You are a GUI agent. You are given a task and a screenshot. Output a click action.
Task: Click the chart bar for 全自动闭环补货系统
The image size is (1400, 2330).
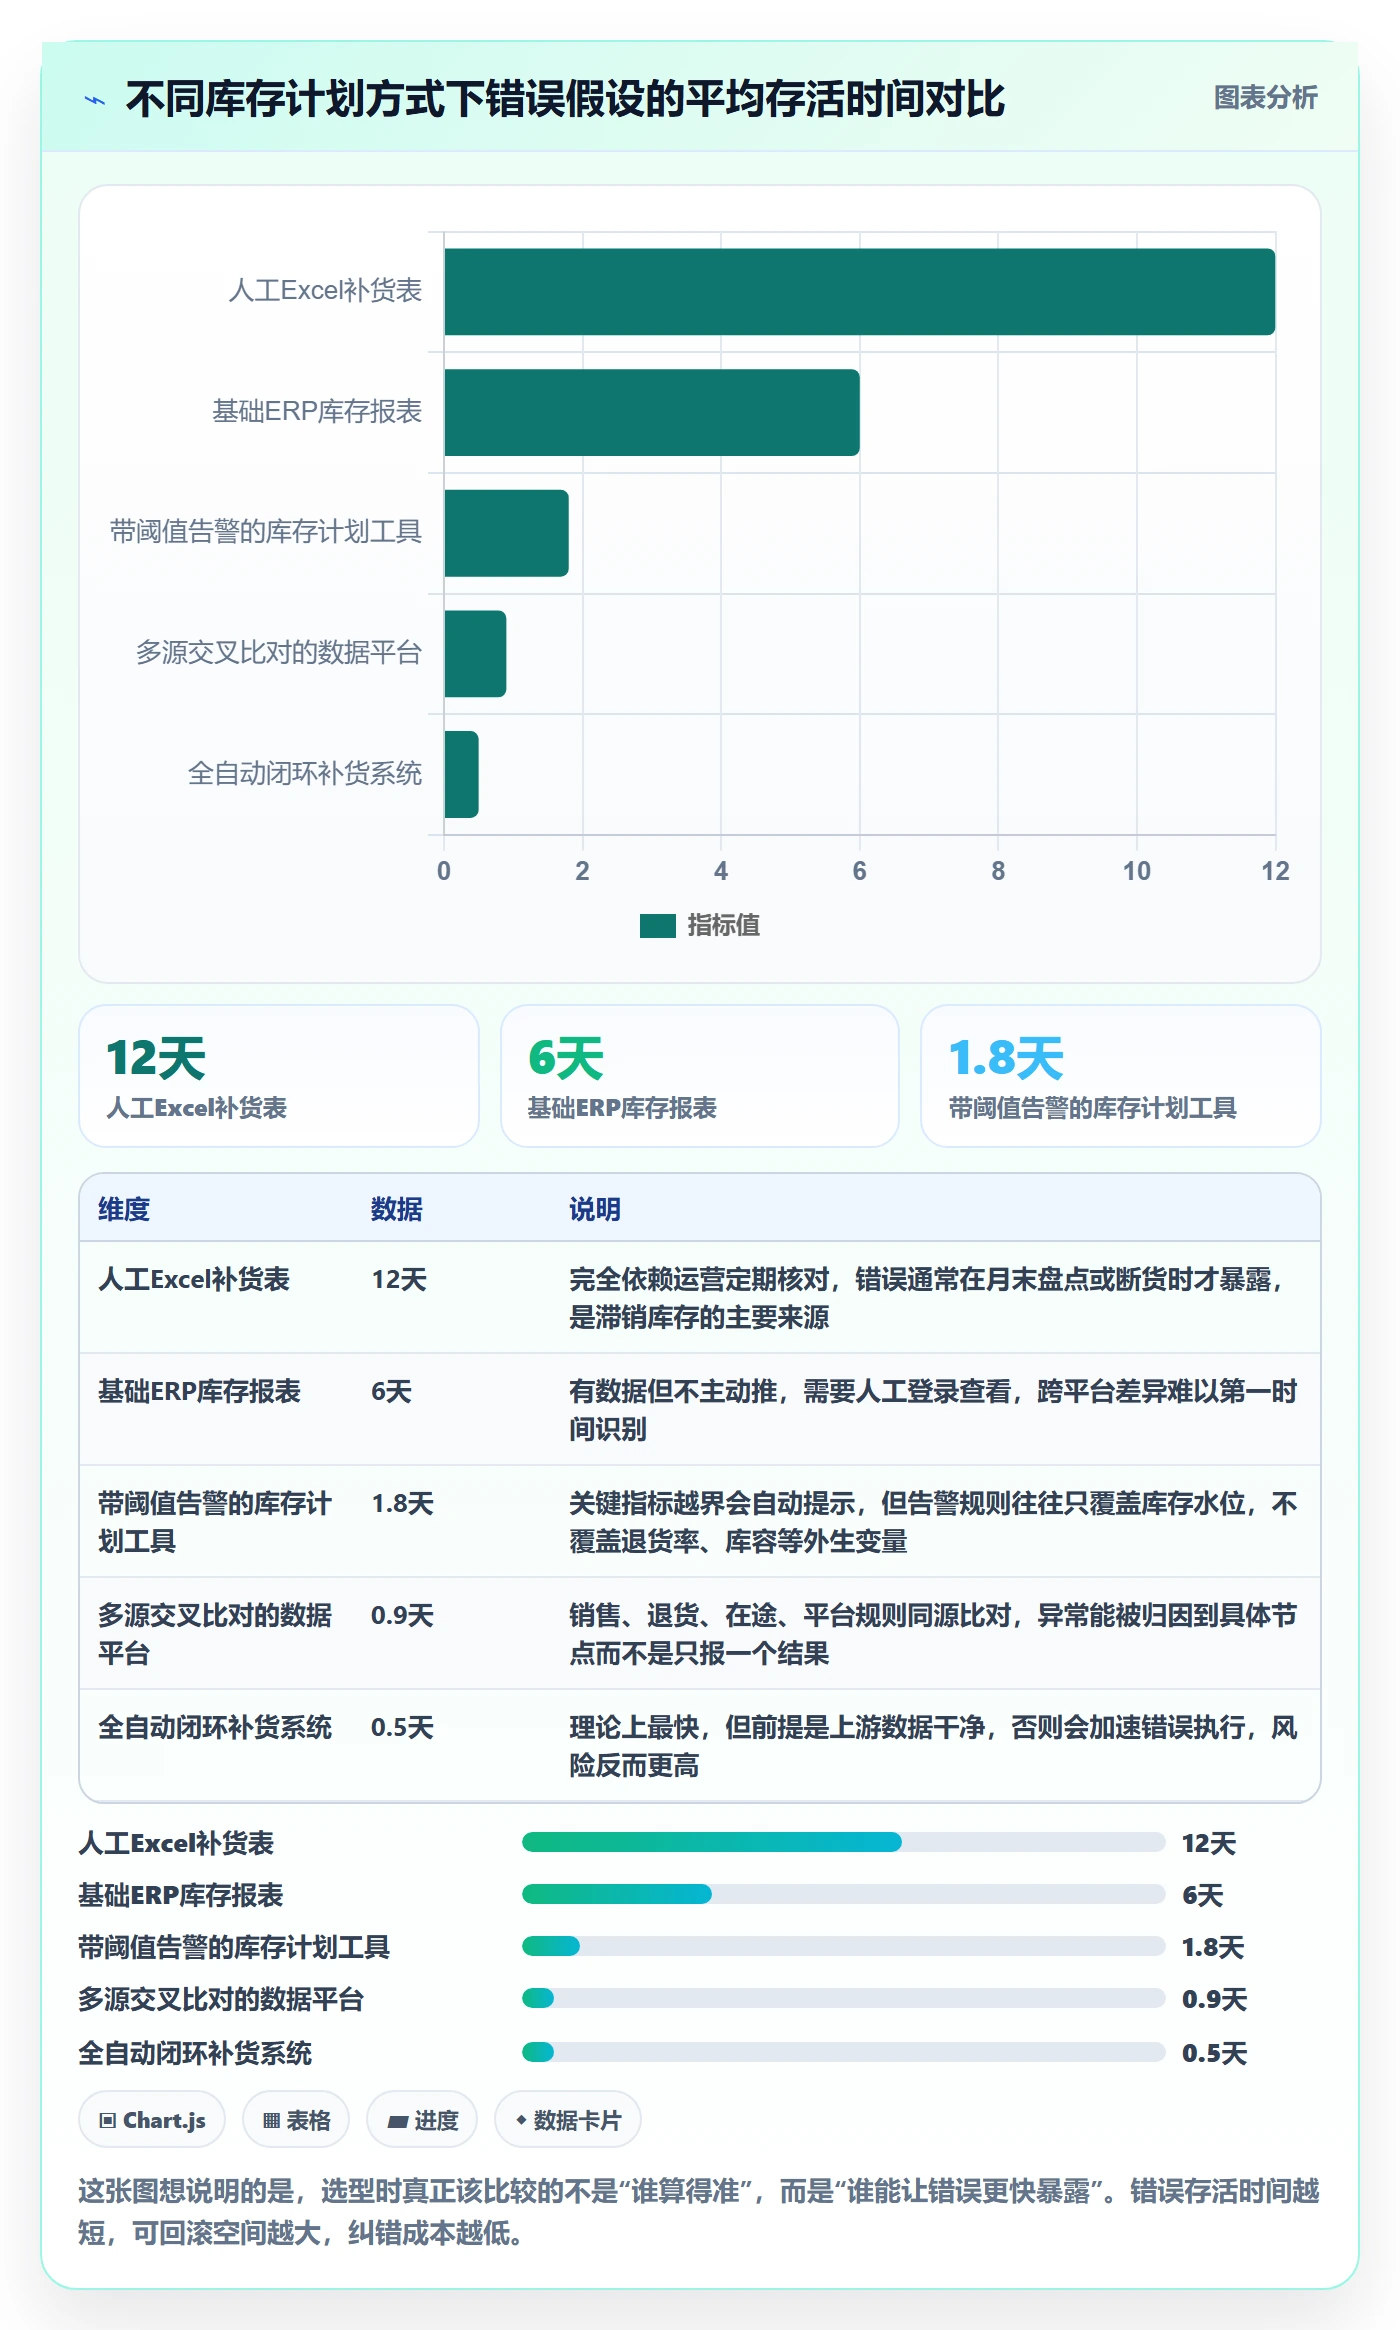(x=462, y=774)
